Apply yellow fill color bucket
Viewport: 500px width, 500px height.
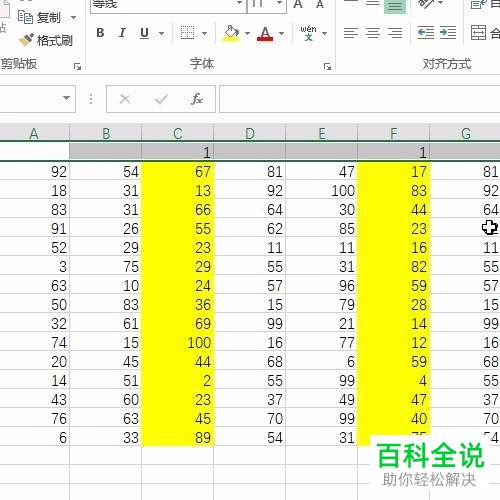[x=231, y=33]
